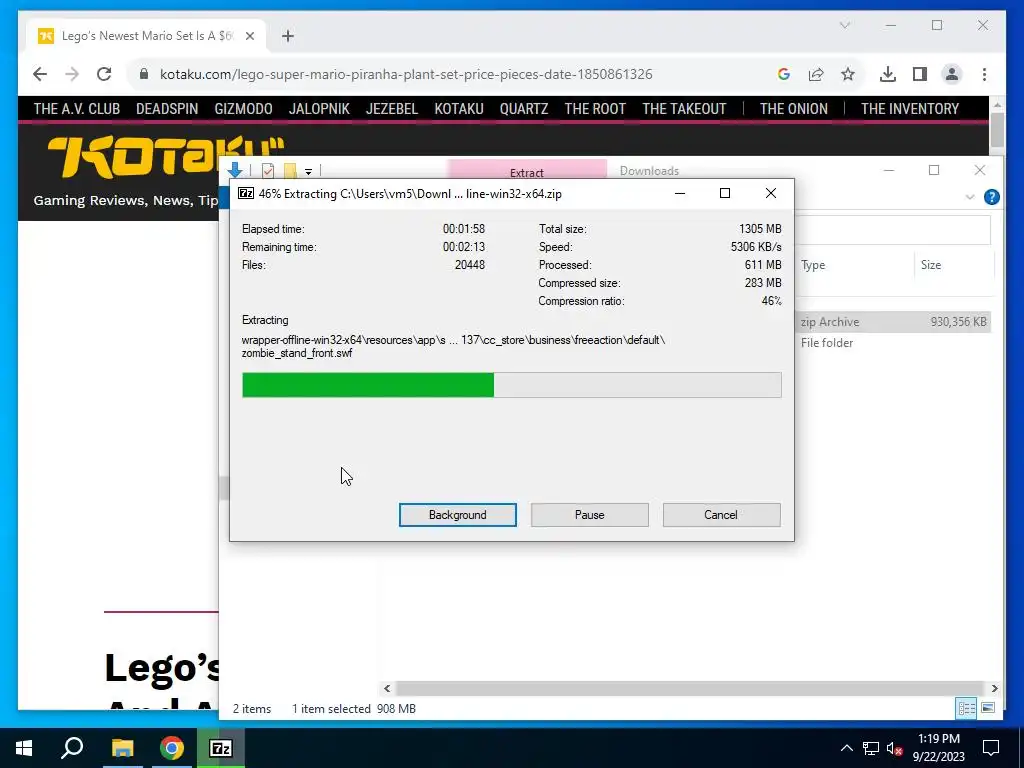Open THE TAKEOUT nav link

click(x=684, y=108)
